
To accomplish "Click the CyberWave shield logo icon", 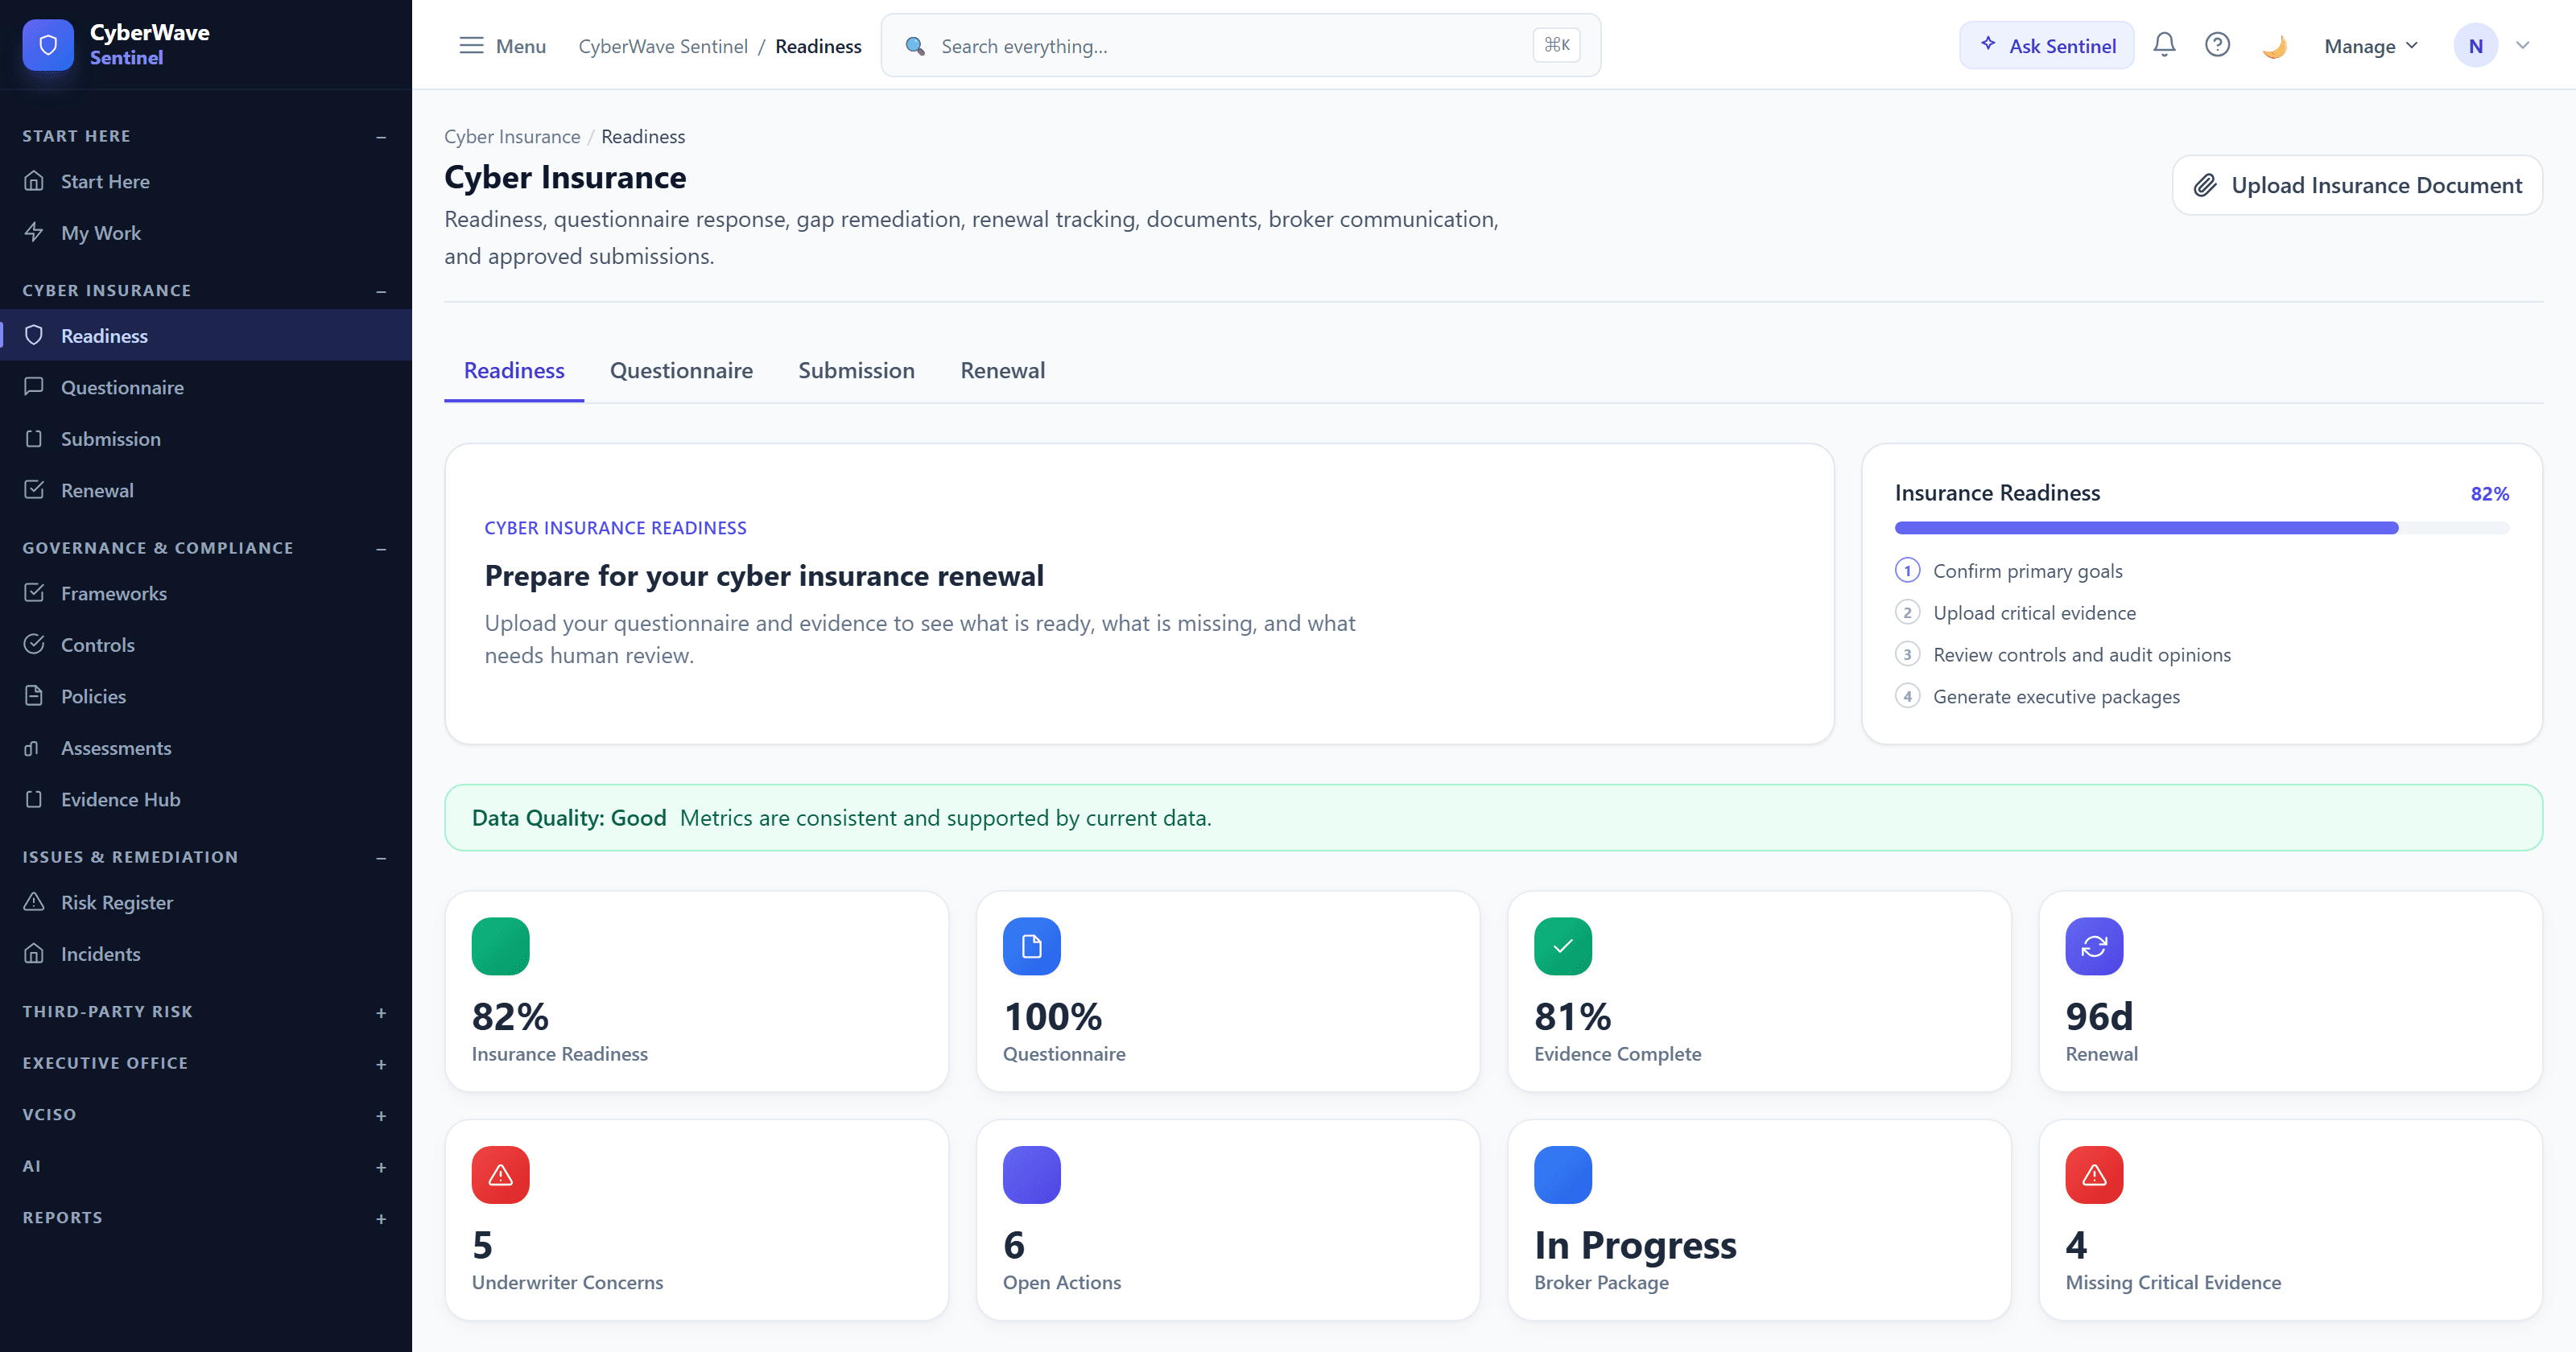I will 48,45.
